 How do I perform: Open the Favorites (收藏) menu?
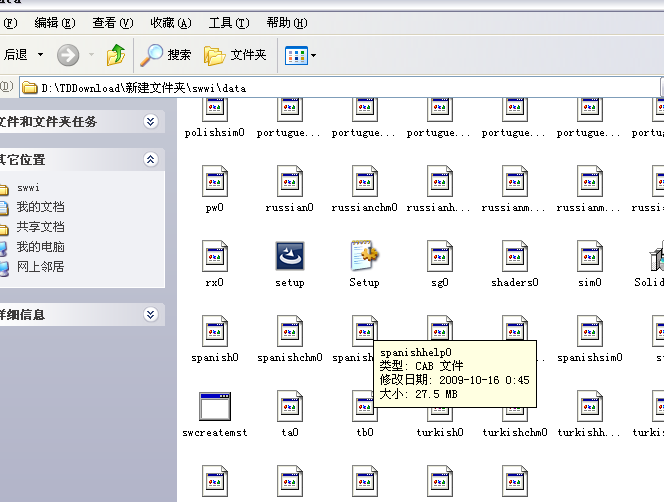coord(171,23)
